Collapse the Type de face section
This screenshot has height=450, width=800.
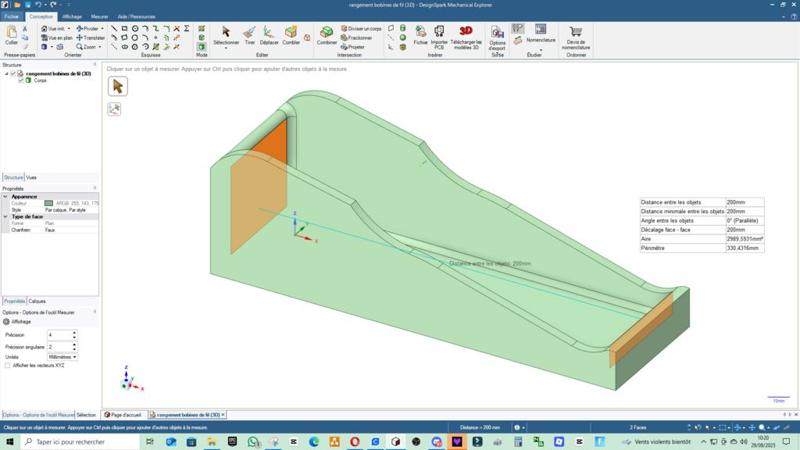point(6,216)
